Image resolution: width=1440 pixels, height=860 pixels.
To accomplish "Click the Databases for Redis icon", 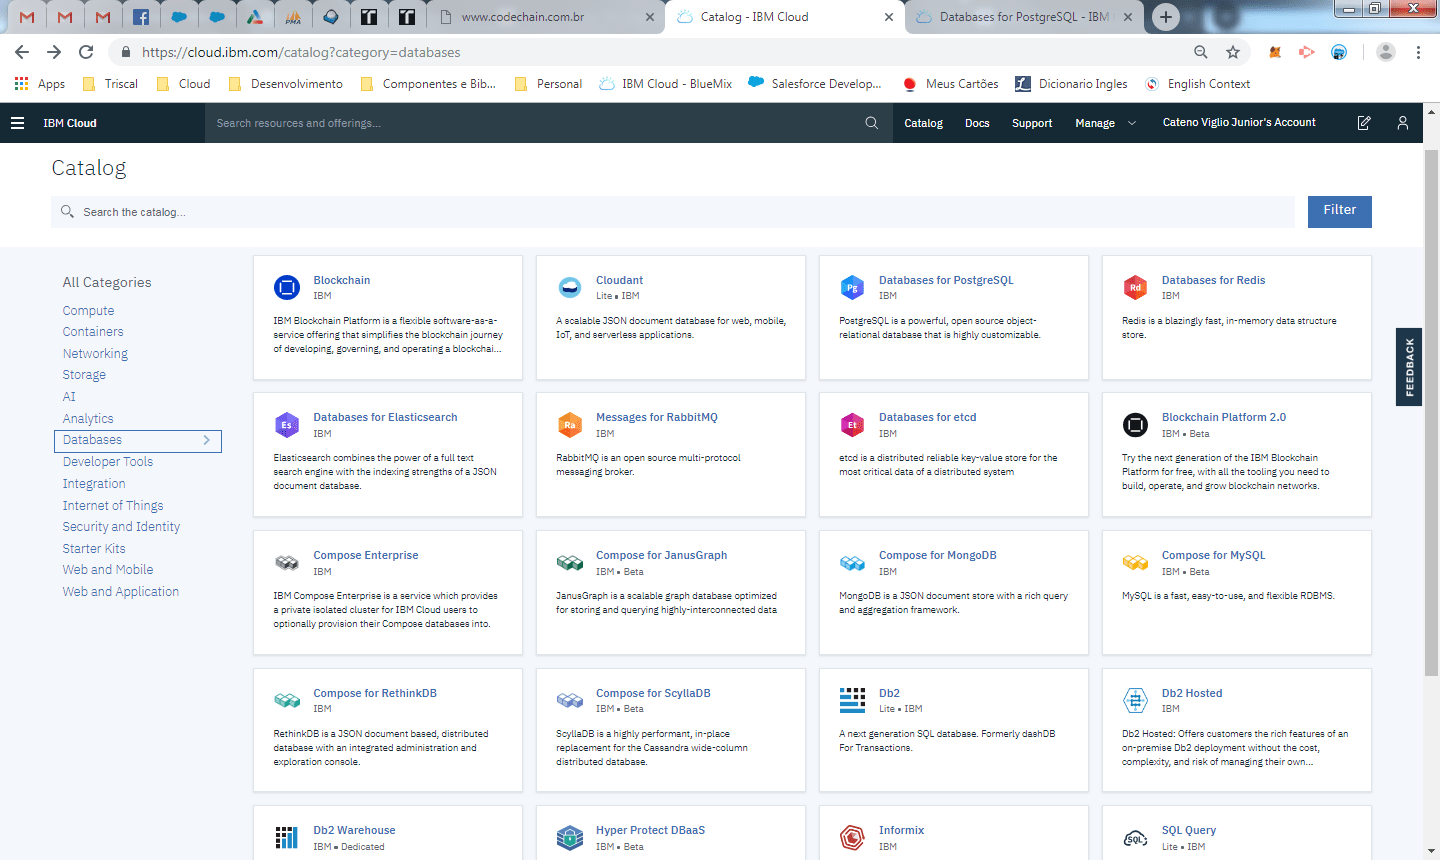I will click(x=1135, y=288).
